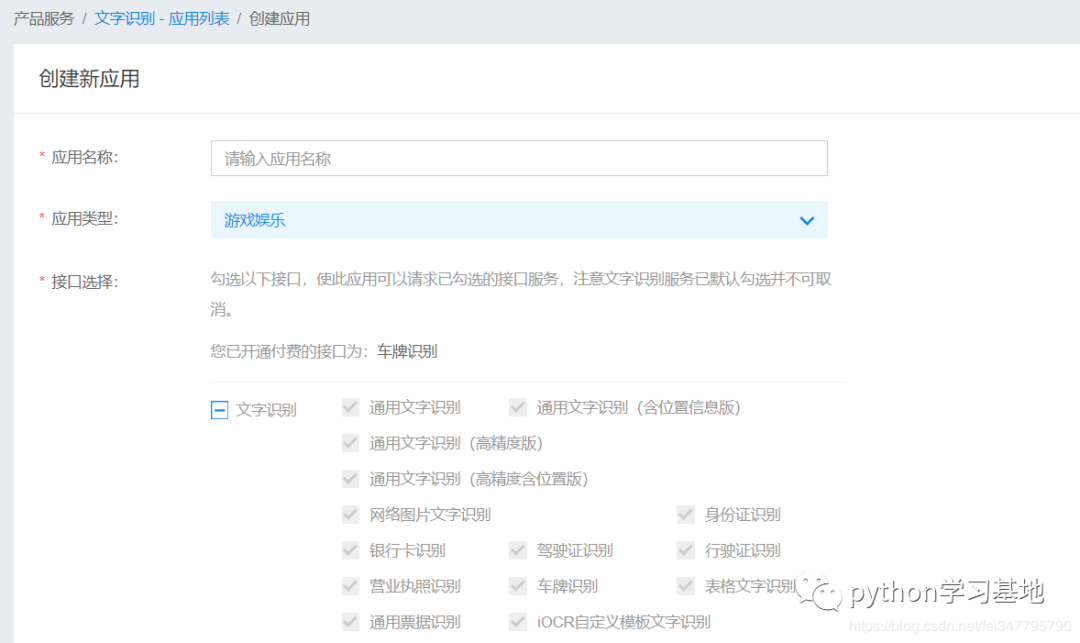Viewport: 1080px width, 643px height.
Task: Open the 应用类型 dropdown showing 游戏娱乐
Action: click(x=519, y=220)
